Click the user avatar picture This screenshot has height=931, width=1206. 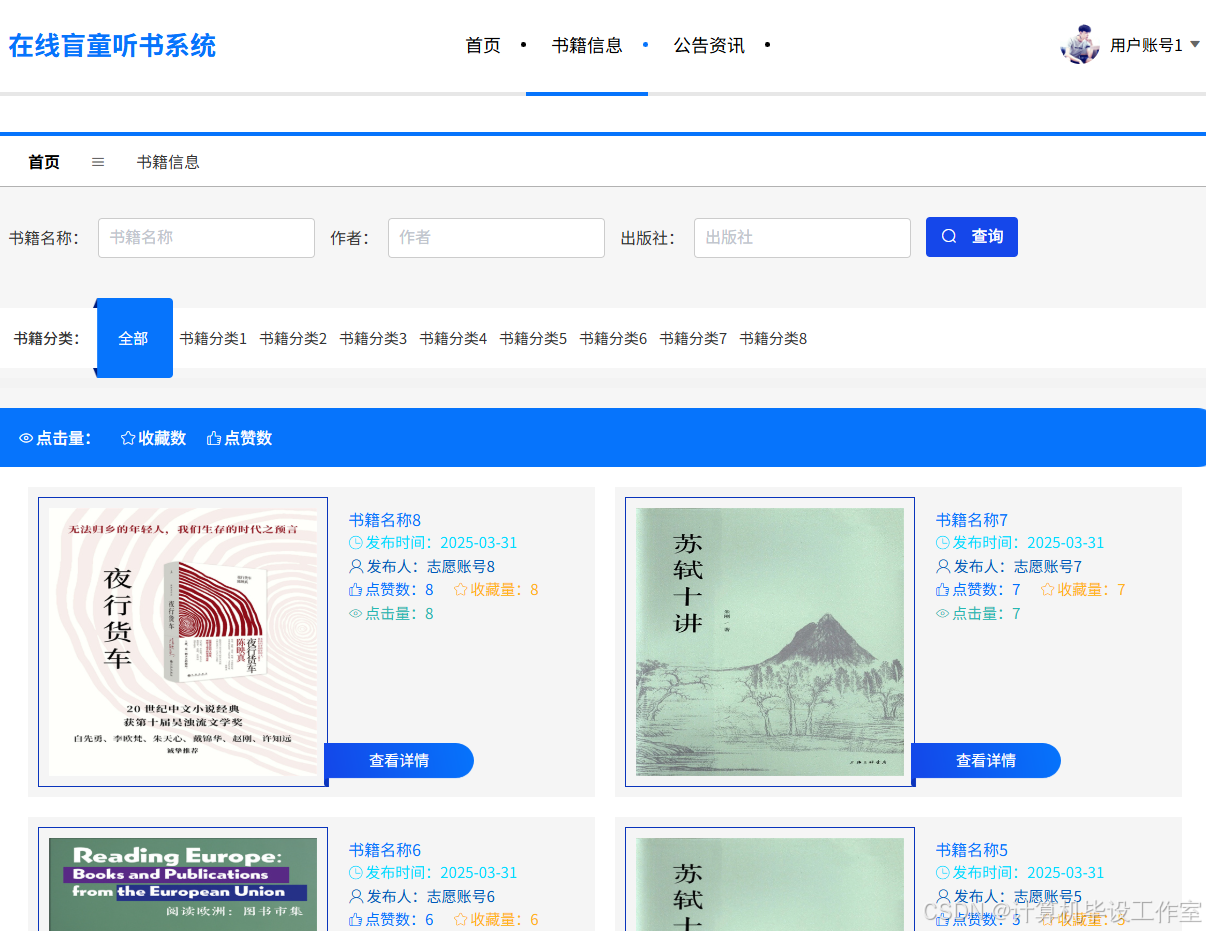click(x=1080, y=45)
